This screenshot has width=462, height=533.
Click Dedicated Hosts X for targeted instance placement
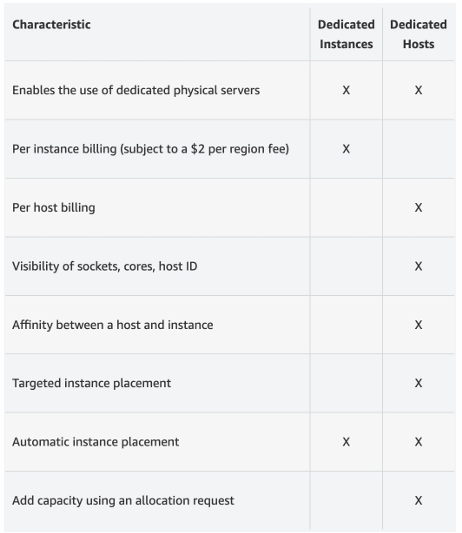coord(418,383)
